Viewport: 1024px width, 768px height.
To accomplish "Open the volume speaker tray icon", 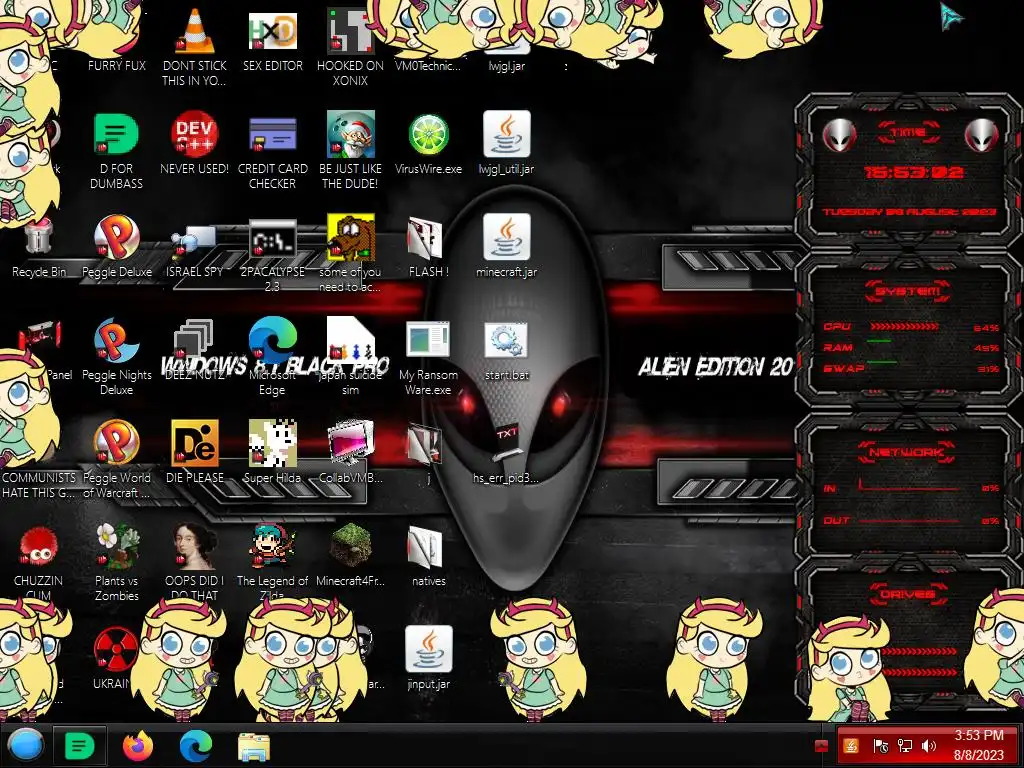I will pos(928,746).
